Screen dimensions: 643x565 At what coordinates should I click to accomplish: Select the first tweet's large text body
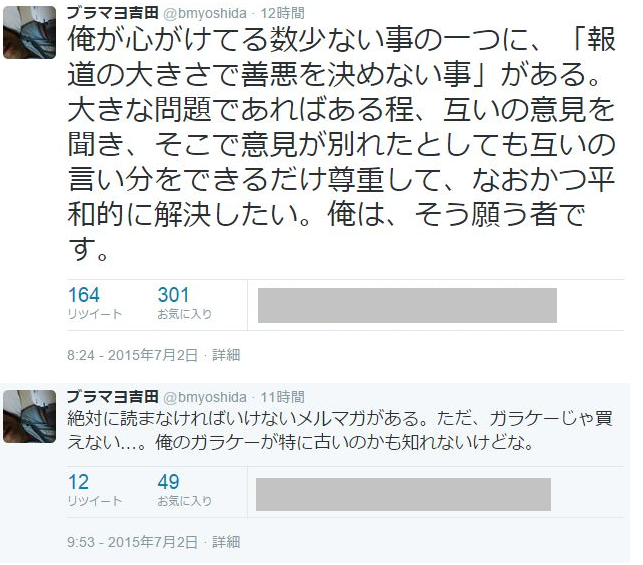(x=342, y=144)
